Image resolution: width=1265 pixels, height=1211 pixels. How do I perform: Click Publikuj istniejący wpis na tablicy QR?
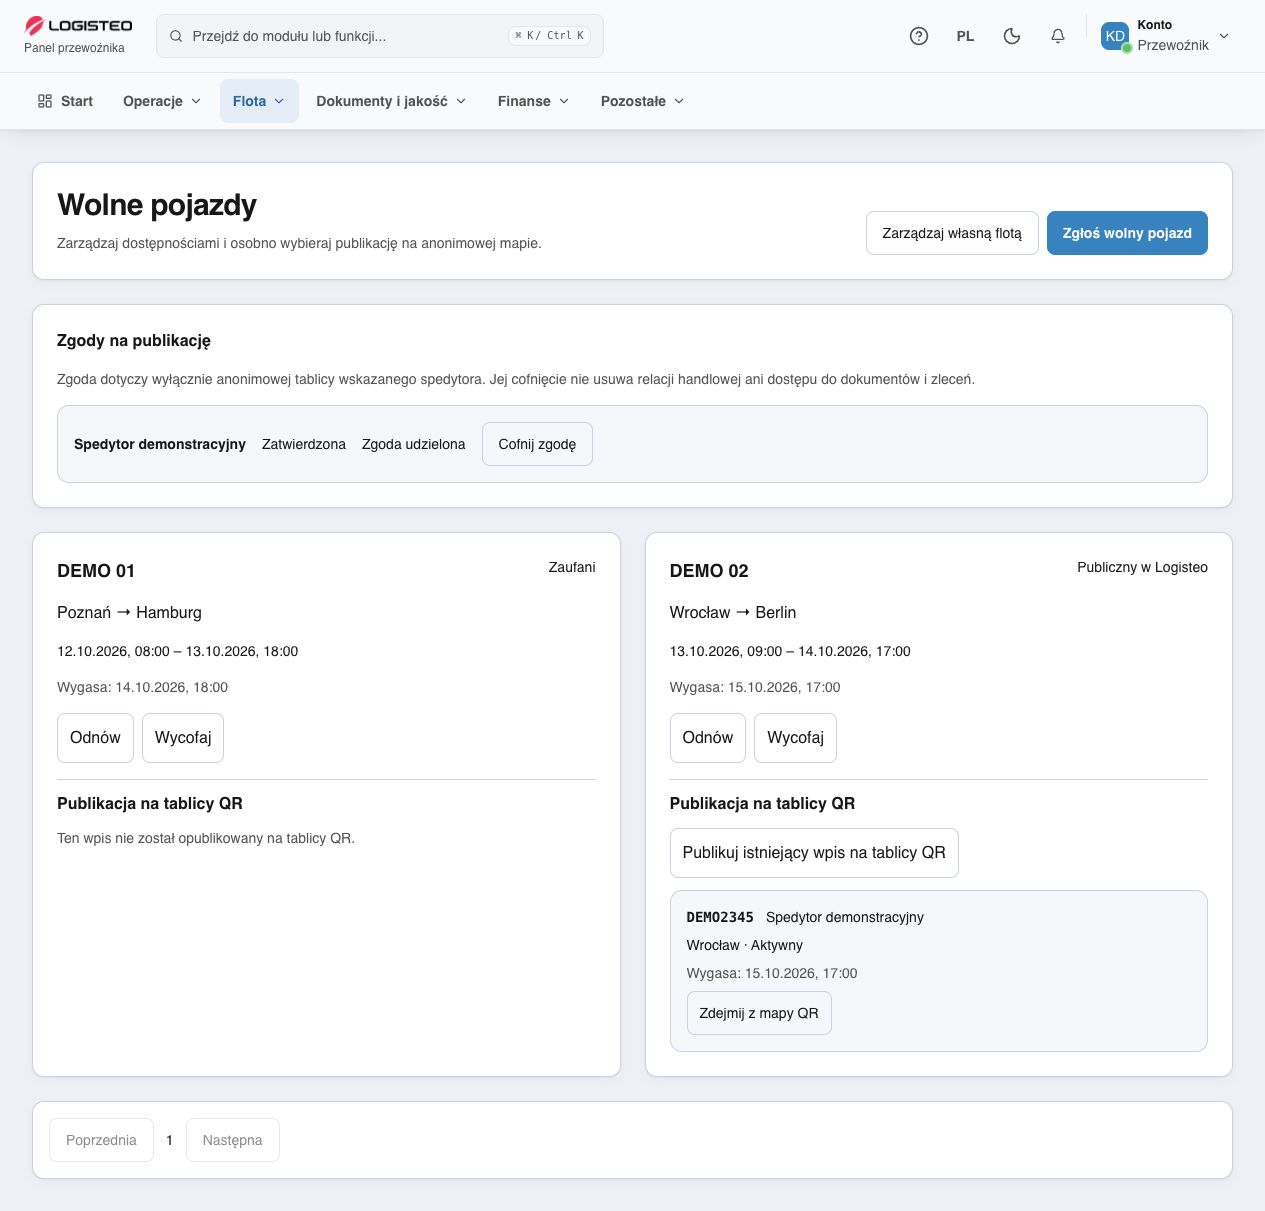(814, 853)
